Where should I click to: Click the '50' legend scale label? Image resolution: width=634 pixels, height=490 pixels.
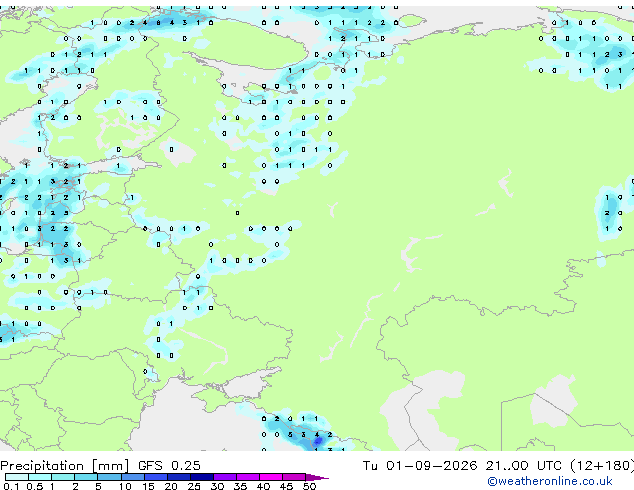[310, 486]
